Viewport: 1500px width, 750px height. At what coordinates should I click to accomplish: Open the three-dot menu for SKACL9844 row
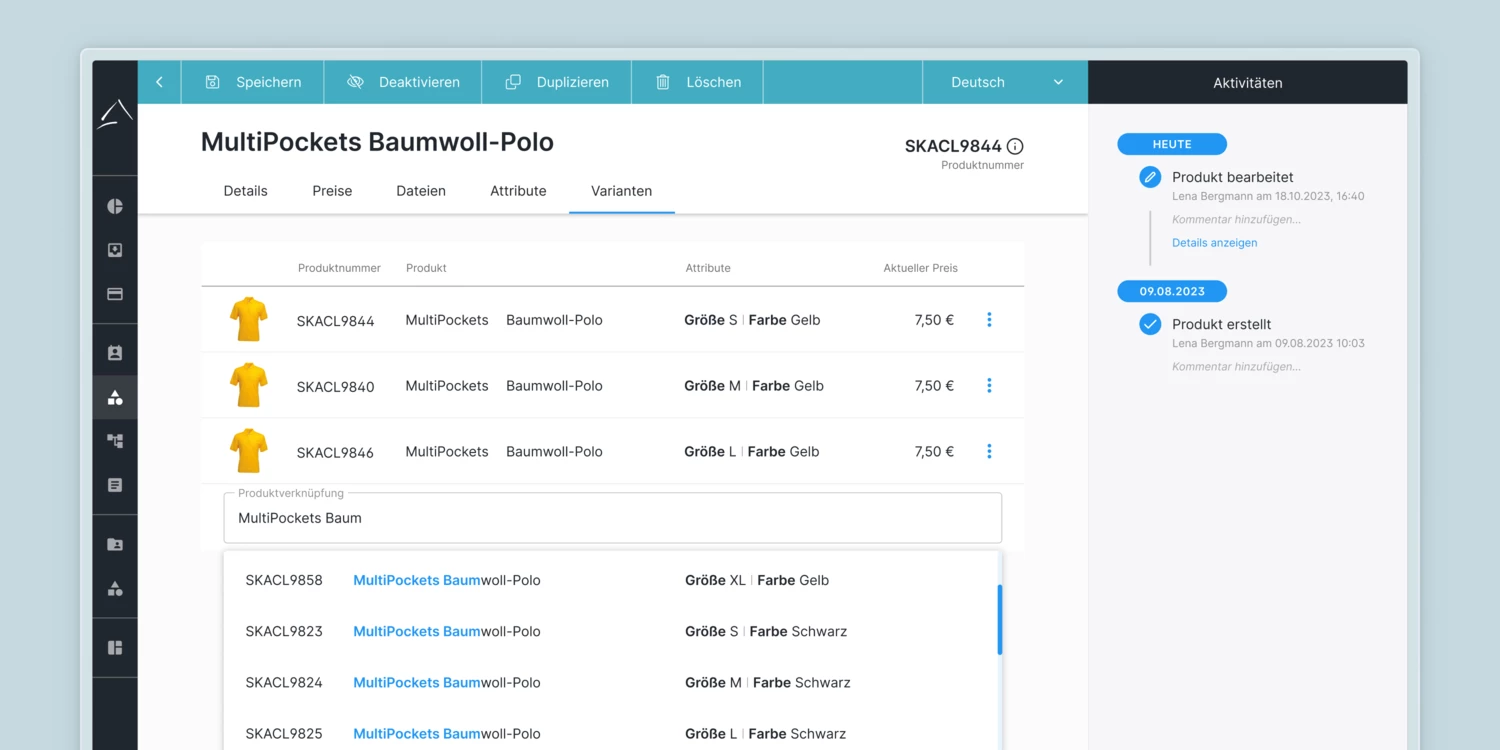(x=989, y=320)
